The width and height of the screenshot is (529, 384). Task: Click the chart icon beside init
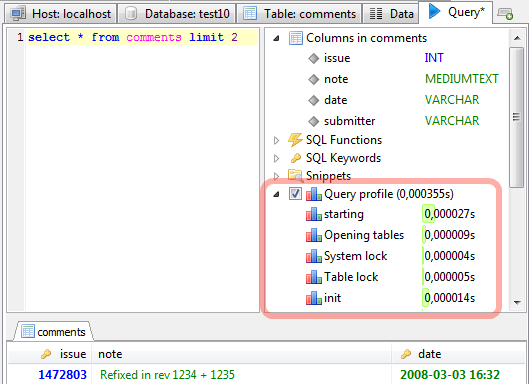[x=314, y=298]
